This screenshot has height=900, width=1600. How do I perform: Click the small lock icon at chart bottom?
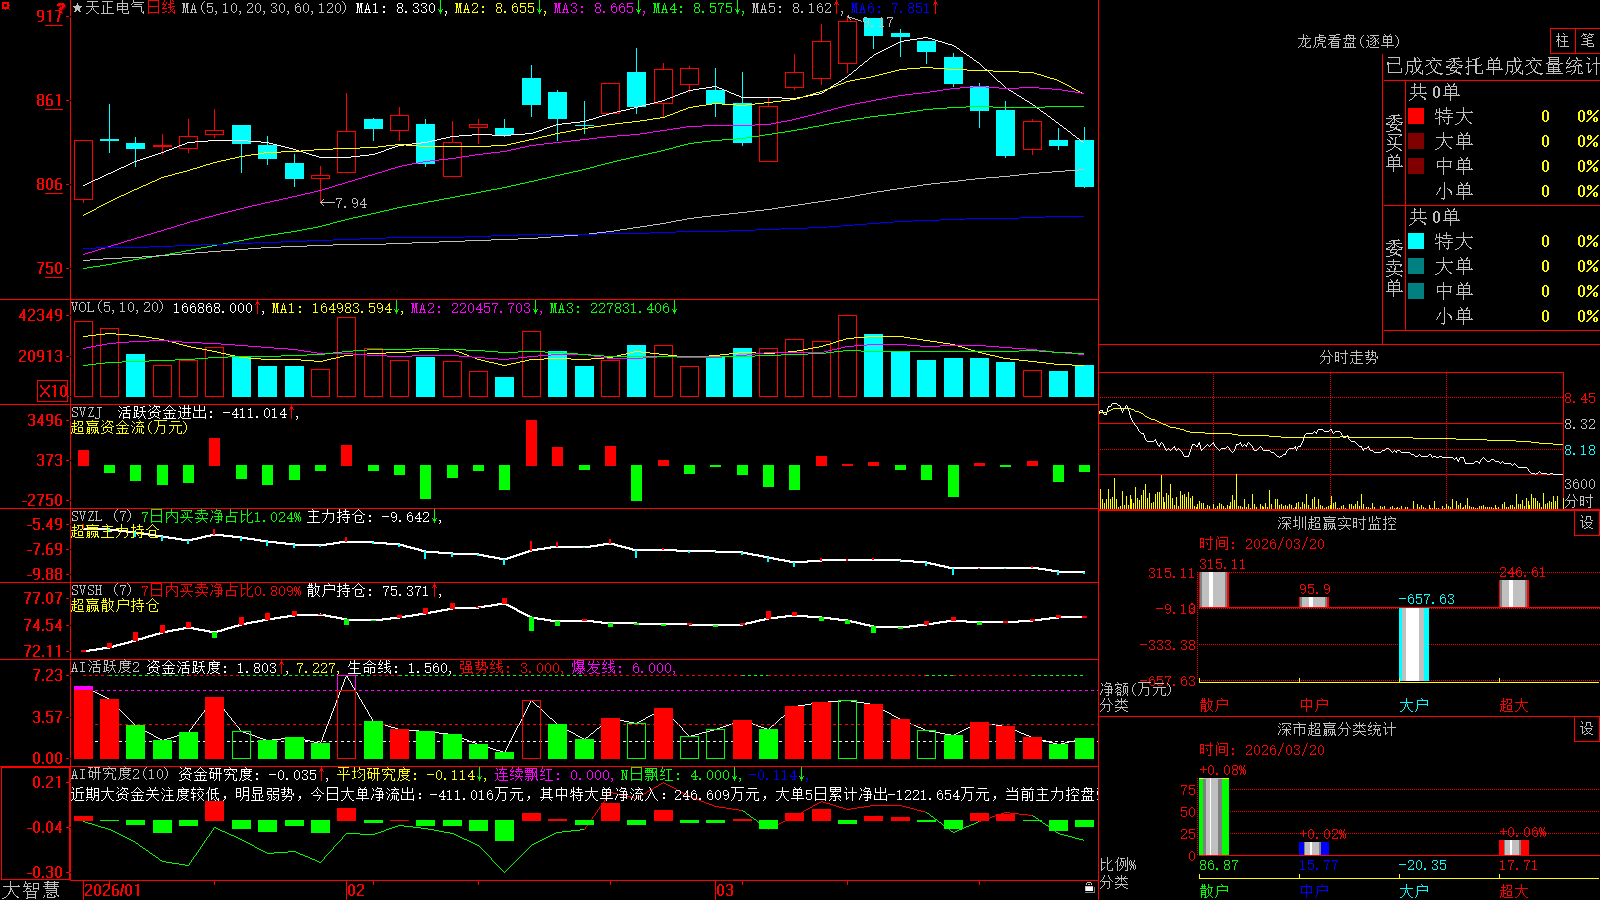click(1090, 887)
